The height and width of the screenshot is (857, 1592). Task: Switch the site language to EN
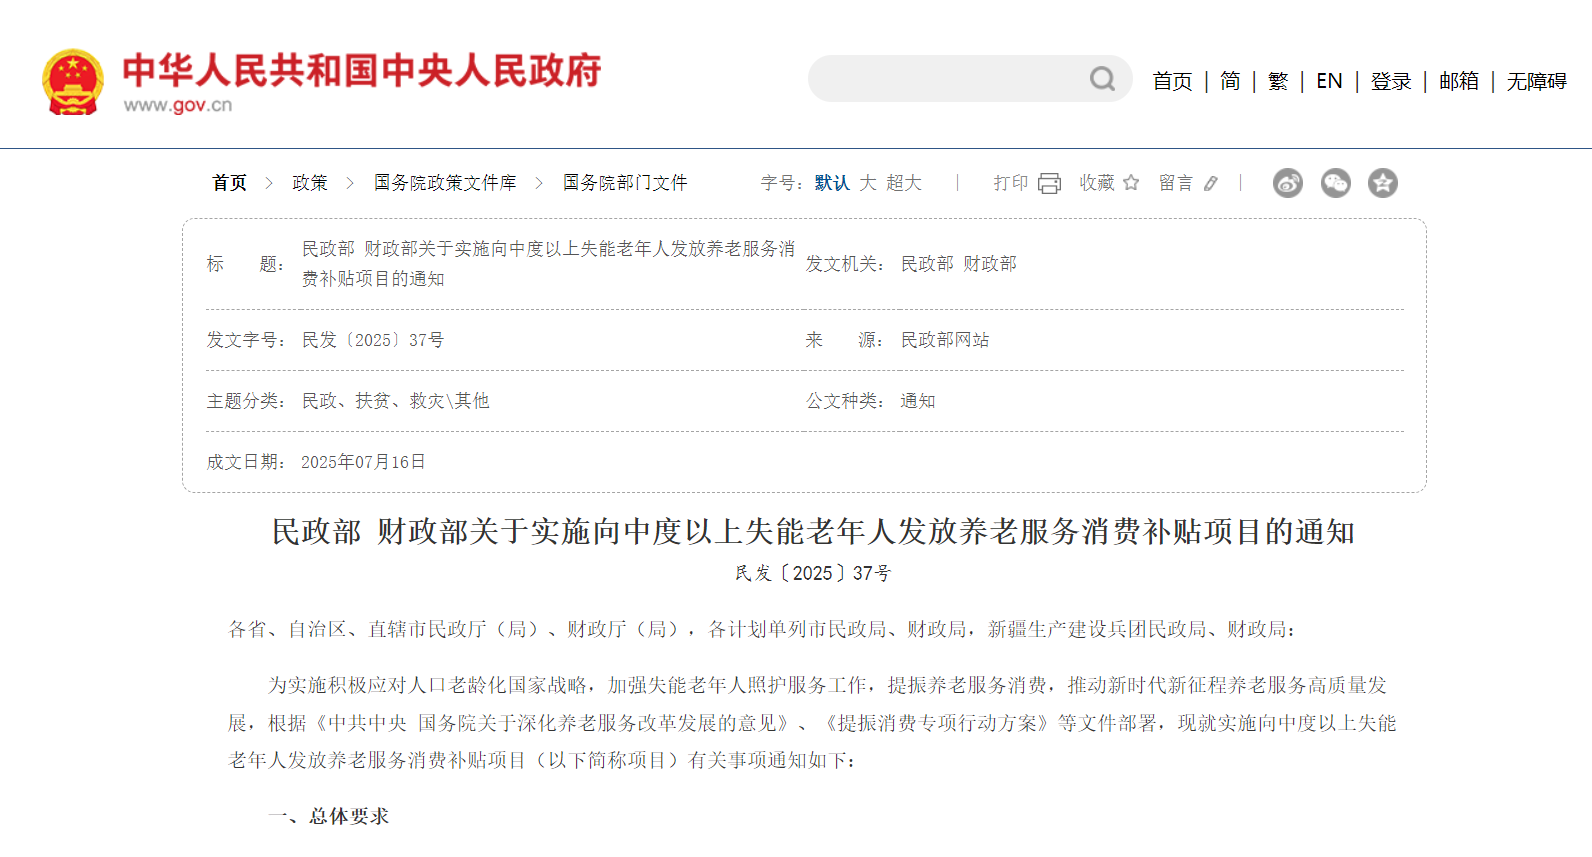(x=1329, y=81)
